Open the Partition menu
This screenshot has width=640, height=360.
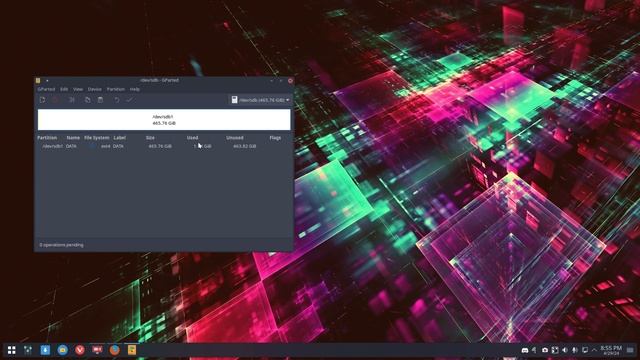116,89
